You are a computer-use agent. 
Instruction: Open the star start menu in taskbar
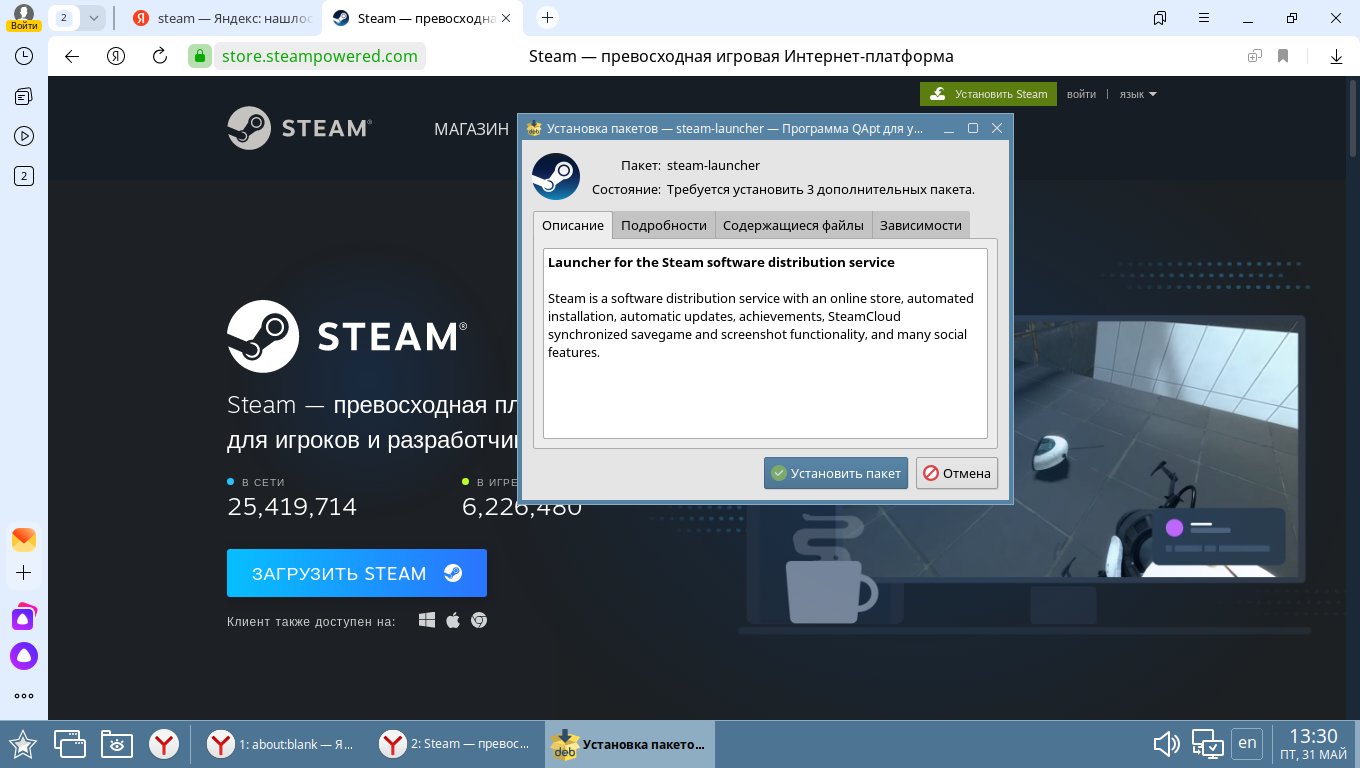[23, 744]
